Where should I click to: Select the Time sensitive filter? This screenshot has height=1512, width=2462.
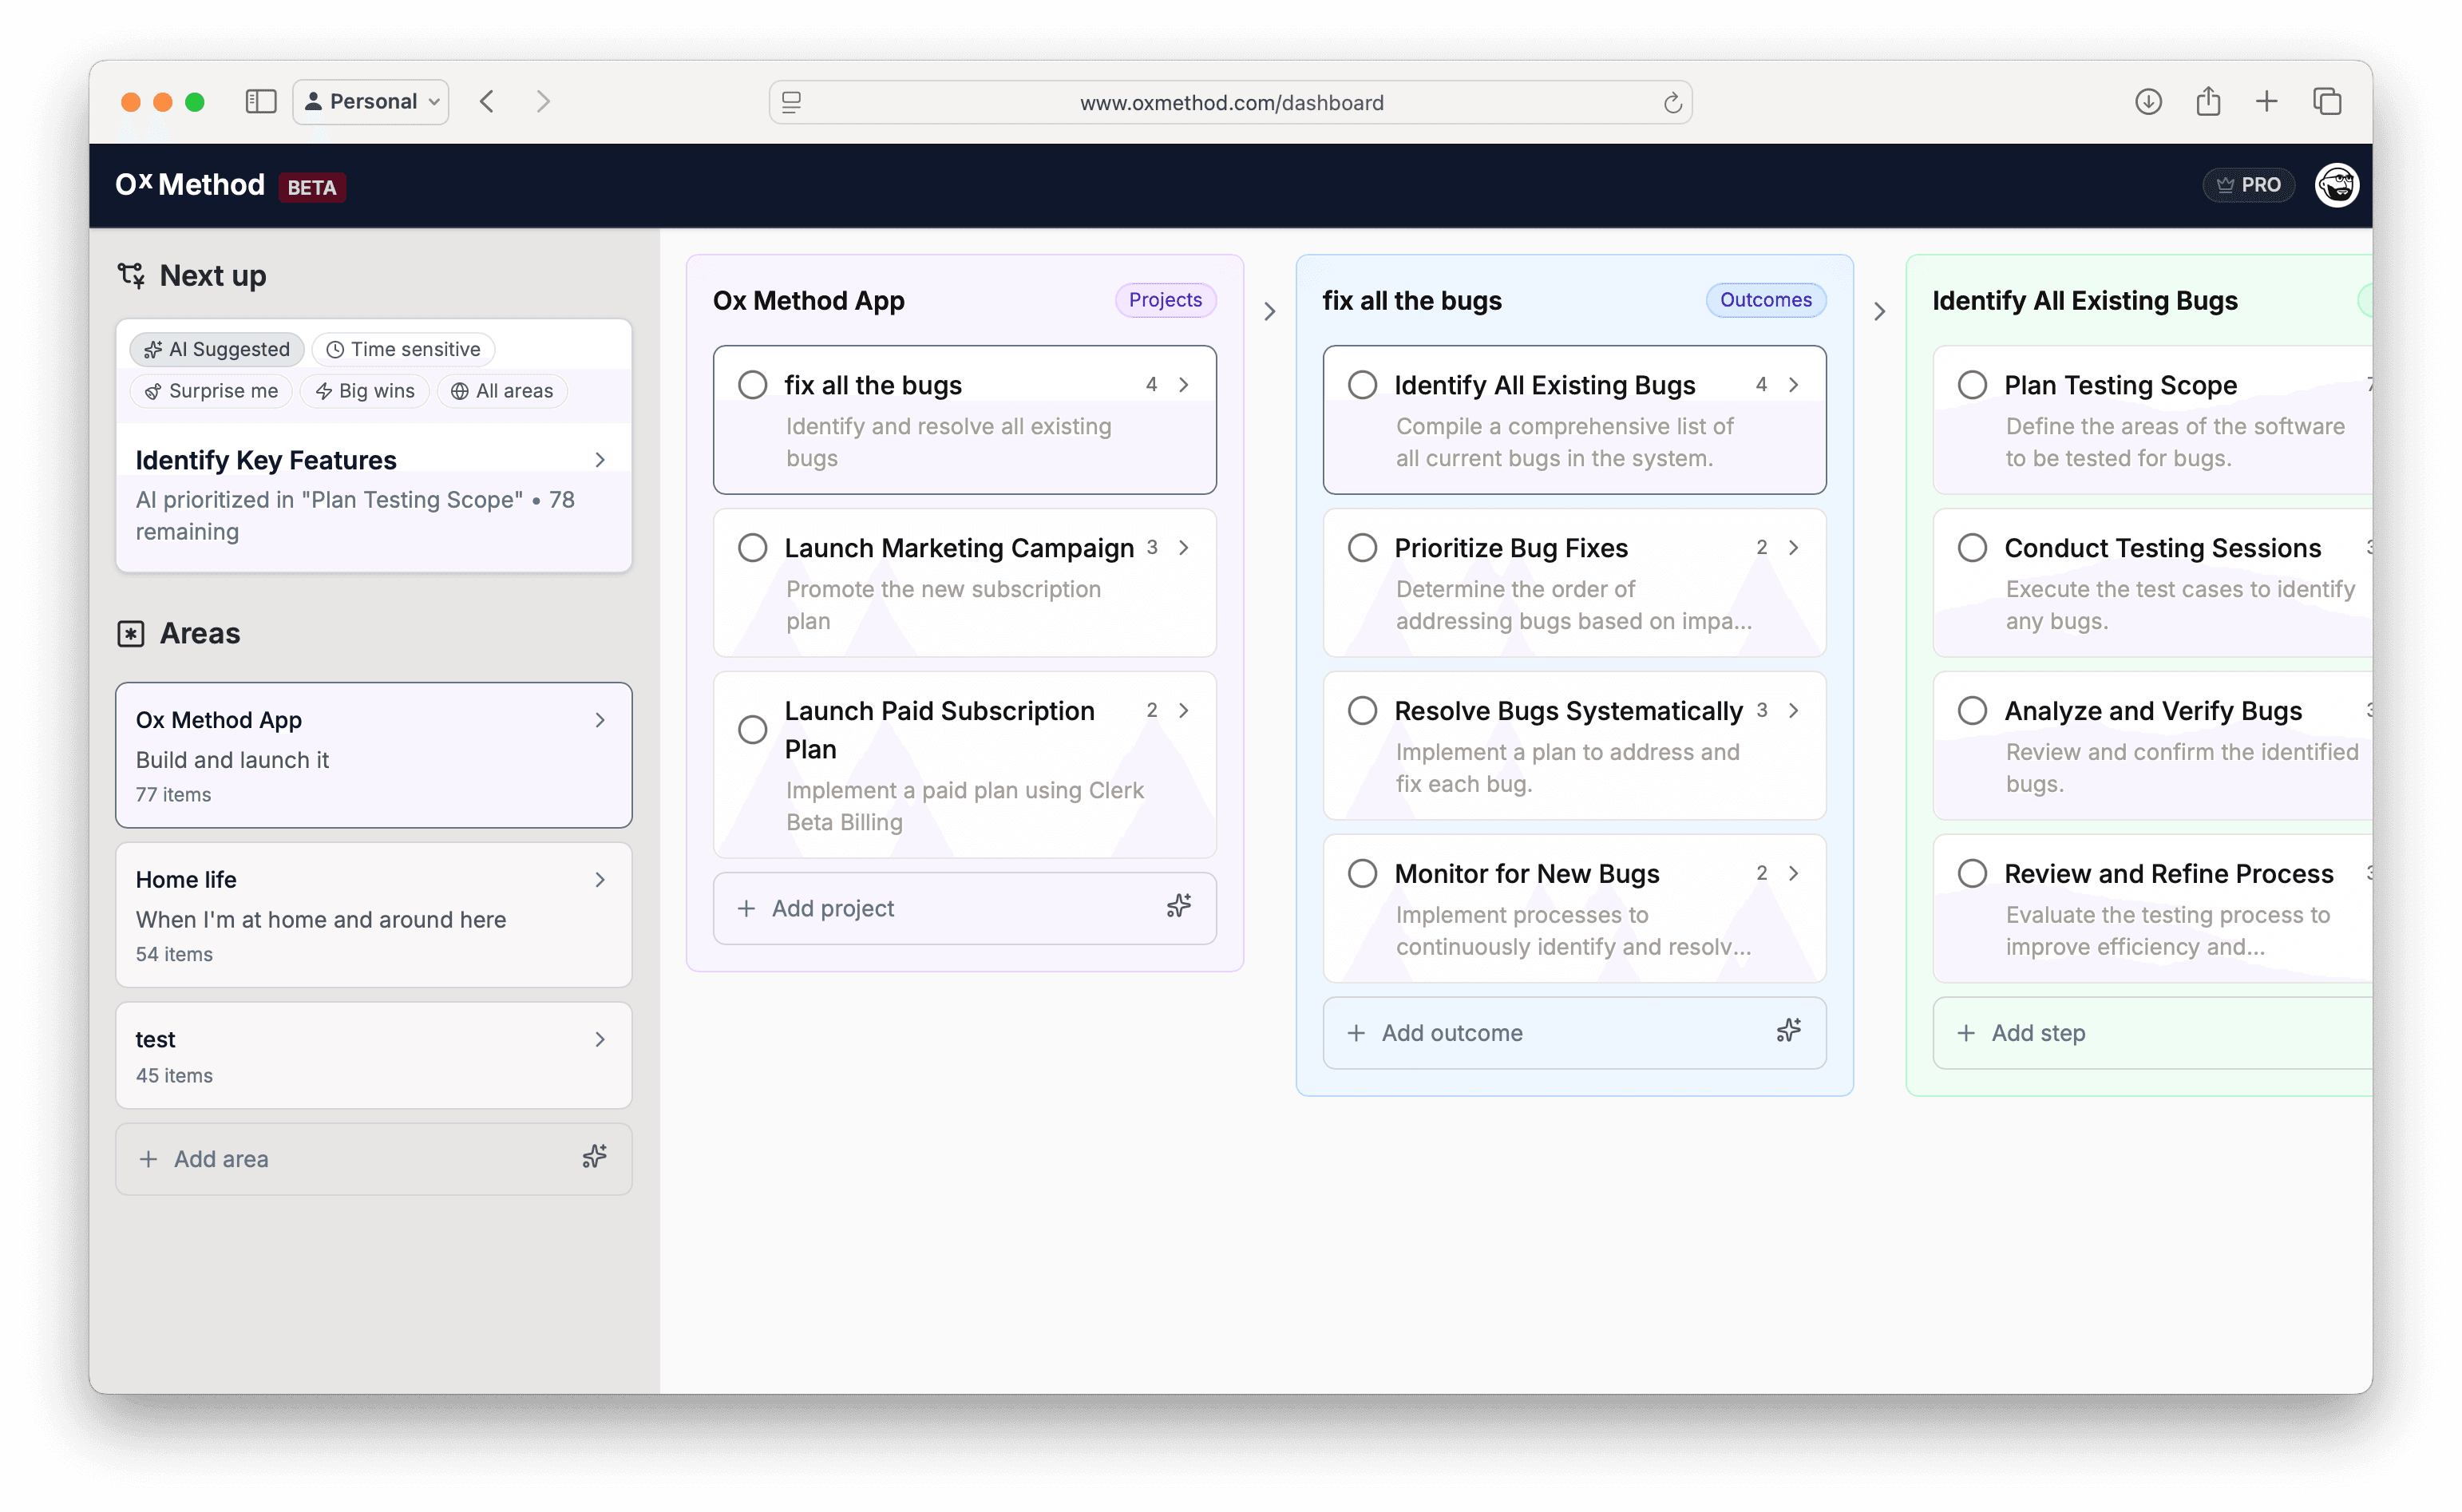[403, 349]
